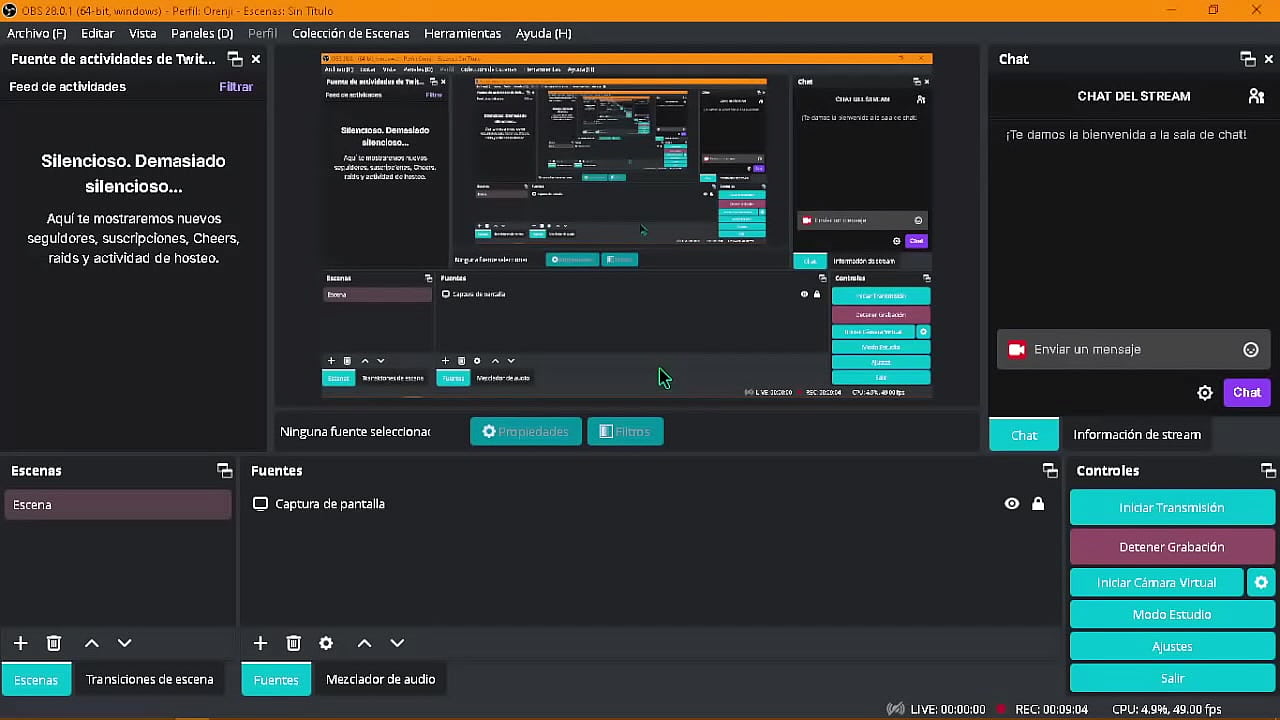Open emoji picker in chat message box
Image resolution: width=1280 pixels, height=720 pixels.
[1250, 349]
